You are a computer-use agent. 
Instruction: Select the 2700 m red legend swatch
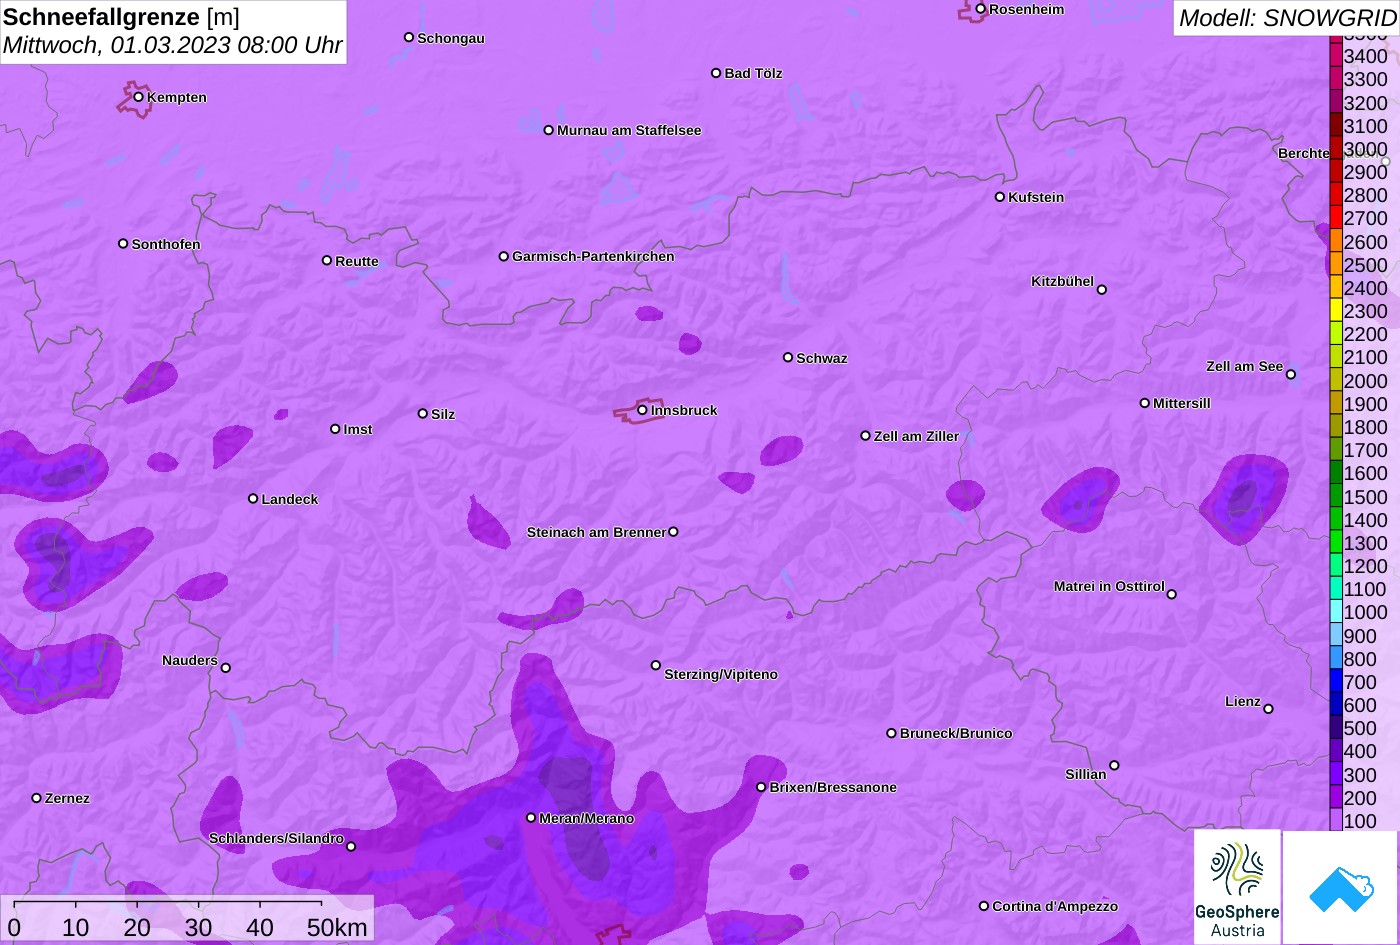[1336, 218]
